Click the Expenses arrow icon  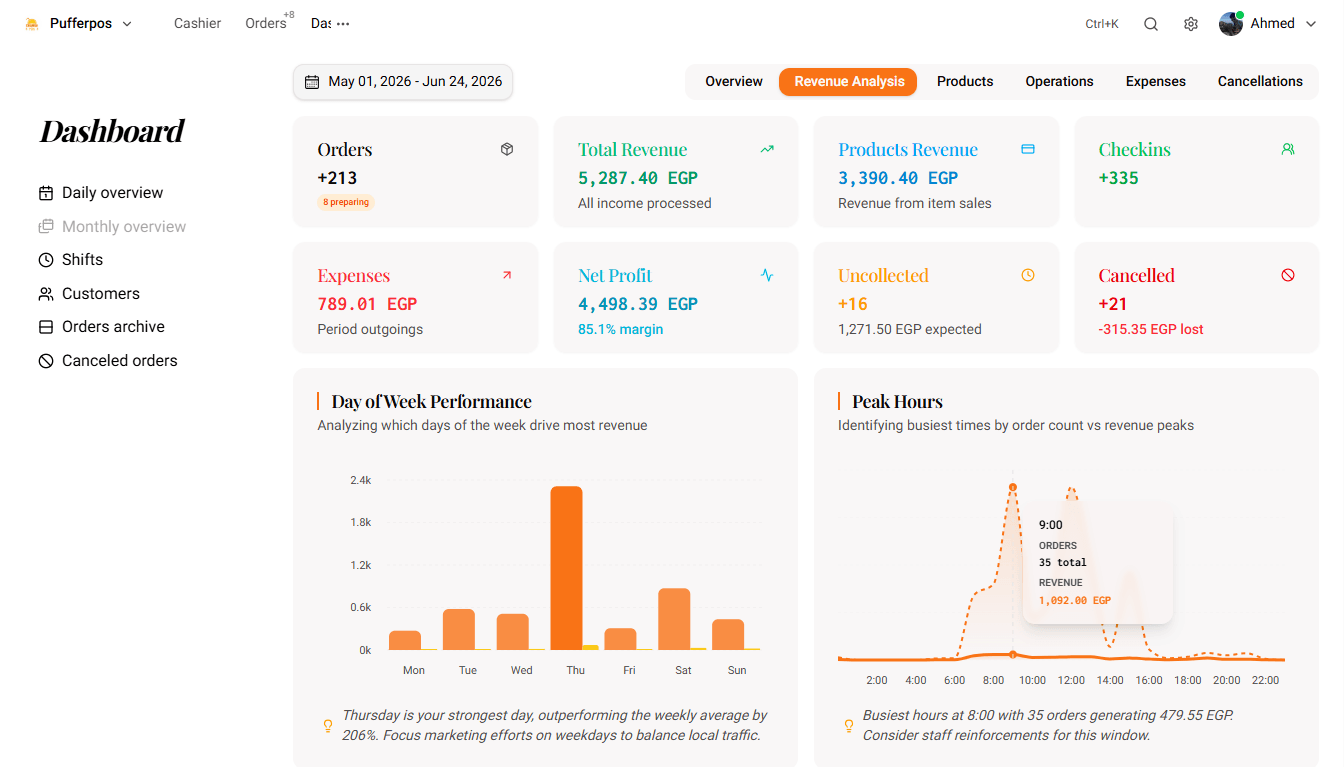pos(507,275)
